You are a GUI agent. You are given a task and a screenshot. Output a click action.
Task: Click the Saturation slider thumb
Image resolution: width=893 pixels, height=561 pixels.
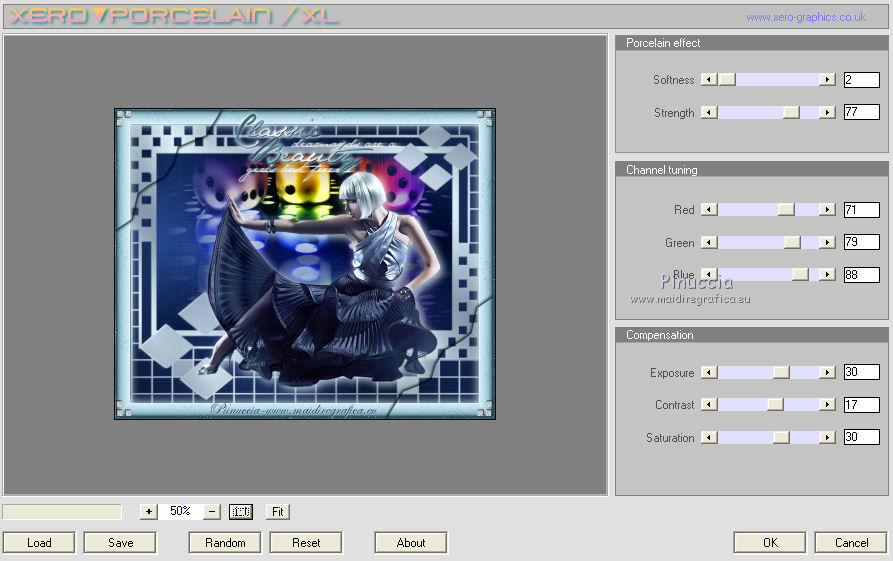(x=781, y=437)
